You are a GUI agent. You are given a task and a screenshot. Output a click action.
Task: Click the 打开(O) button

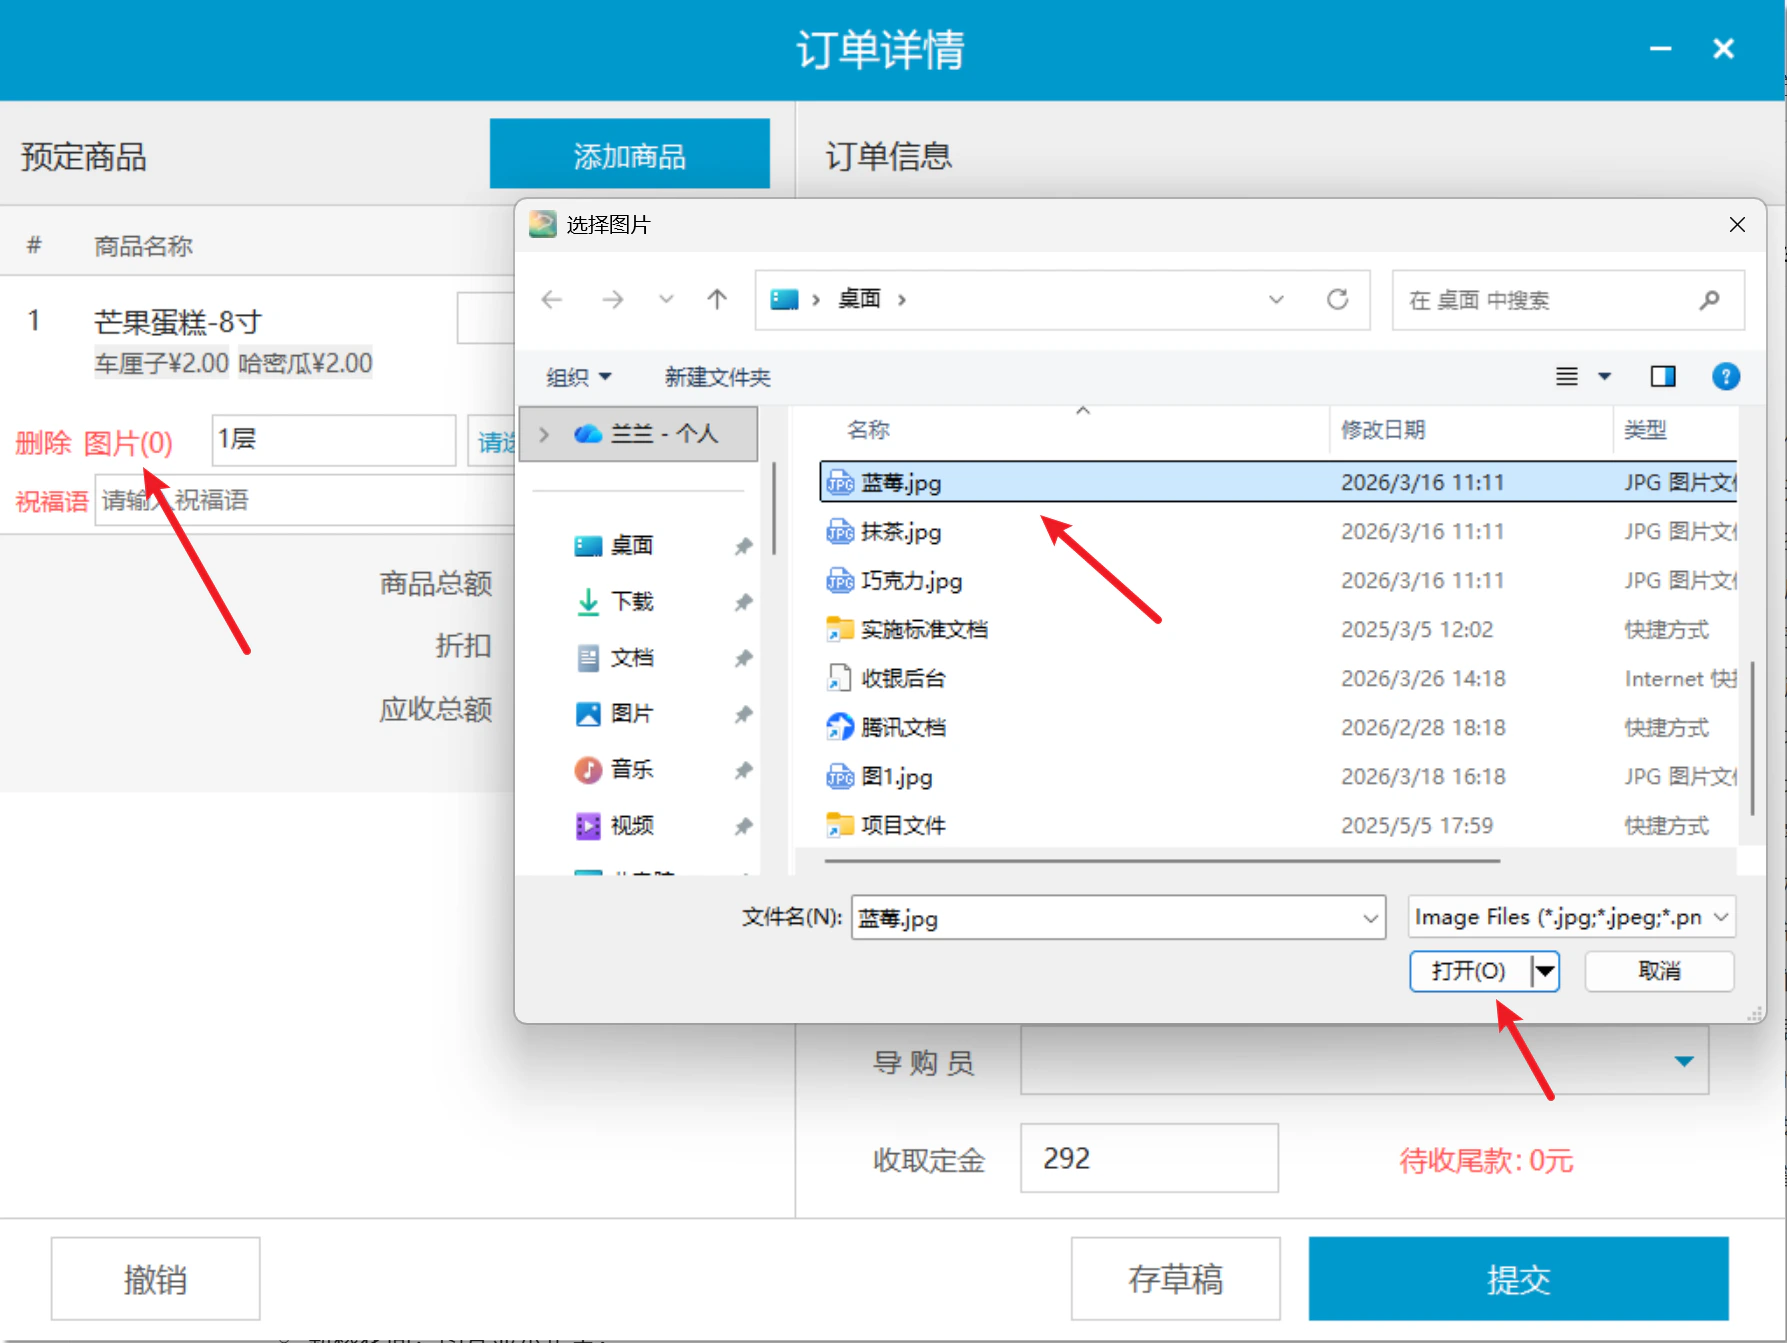tap(1469, 971)
